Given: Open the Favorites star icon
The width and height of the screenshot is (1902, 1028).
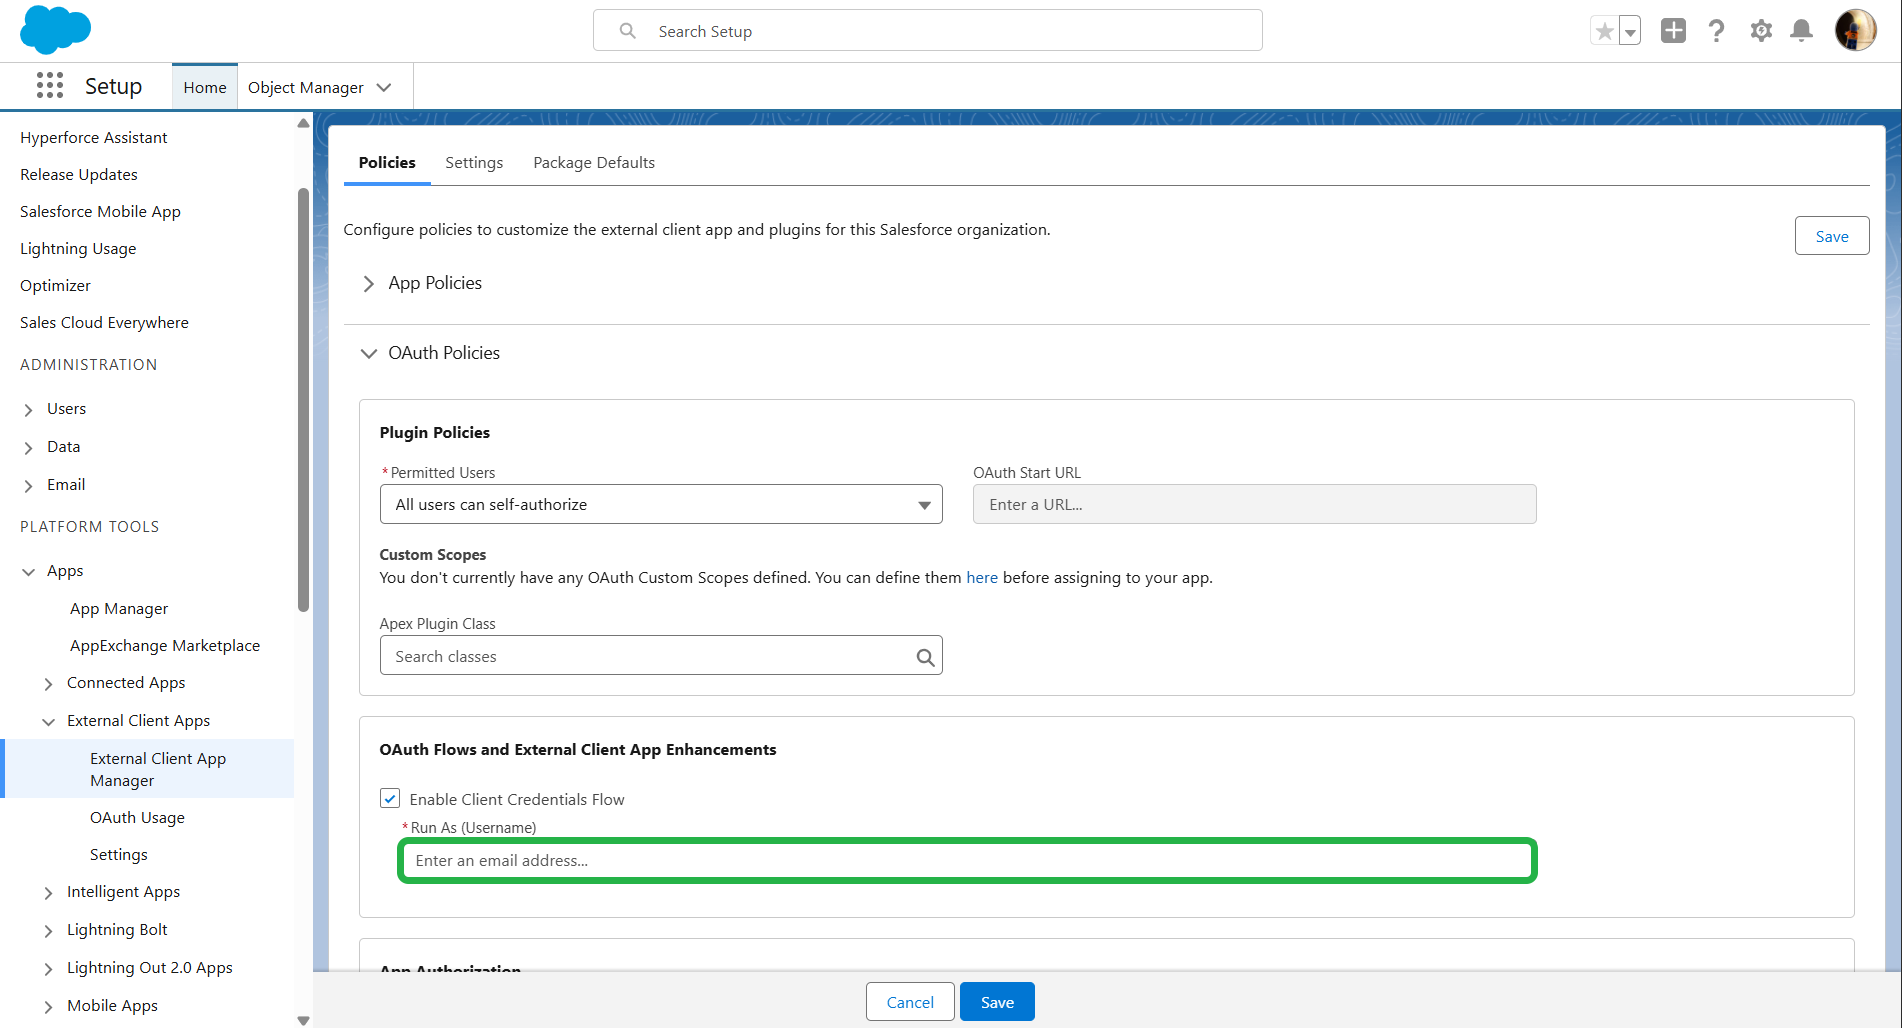Looking at the screenshot, I should point(1604,31).
